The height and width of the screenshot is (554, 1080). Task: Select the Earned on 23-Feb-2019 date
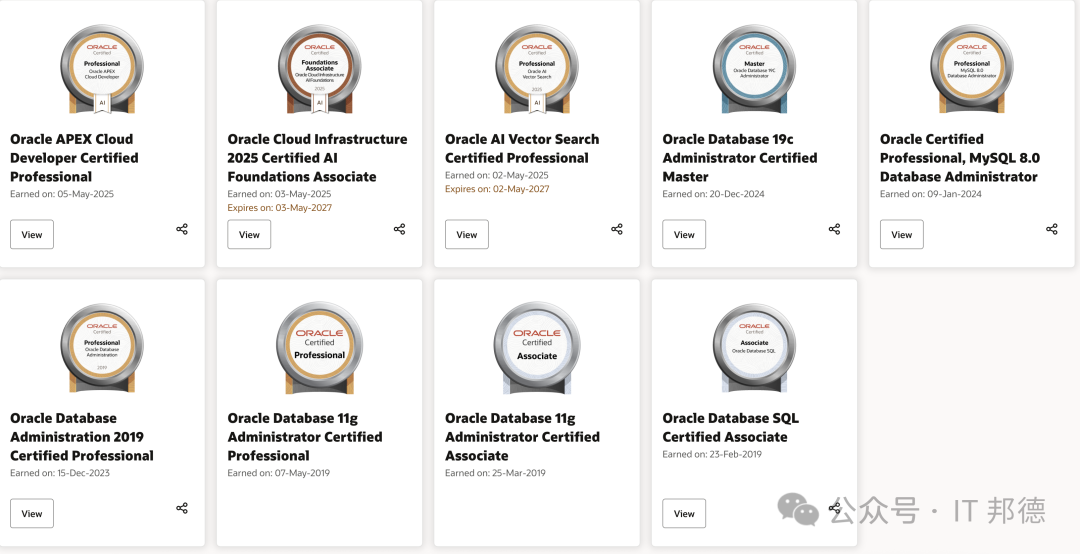pos(712,455)
